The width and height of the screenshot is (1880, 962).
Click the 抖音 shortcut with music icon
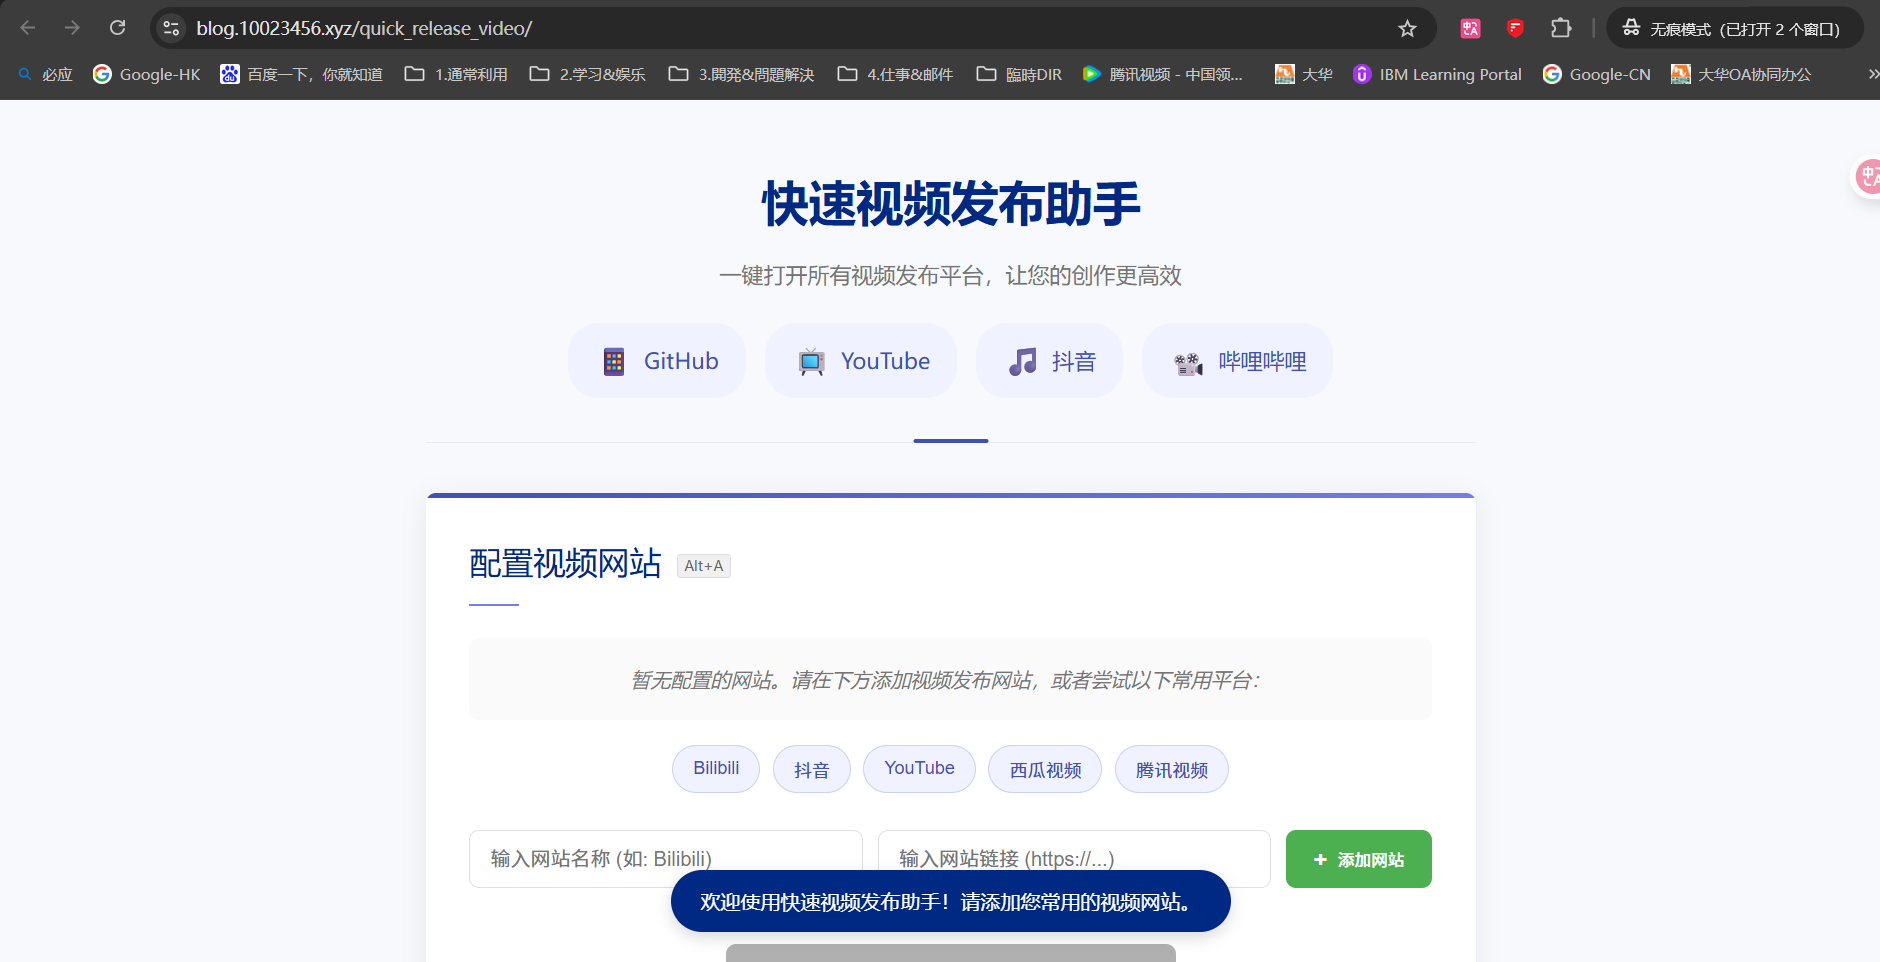[1049, 361]
